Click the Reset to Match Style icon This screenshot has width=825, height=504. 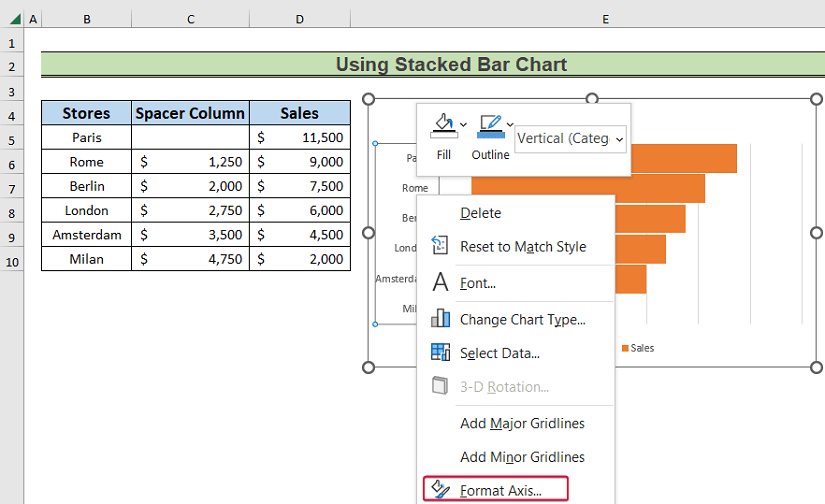coord(440,246)
